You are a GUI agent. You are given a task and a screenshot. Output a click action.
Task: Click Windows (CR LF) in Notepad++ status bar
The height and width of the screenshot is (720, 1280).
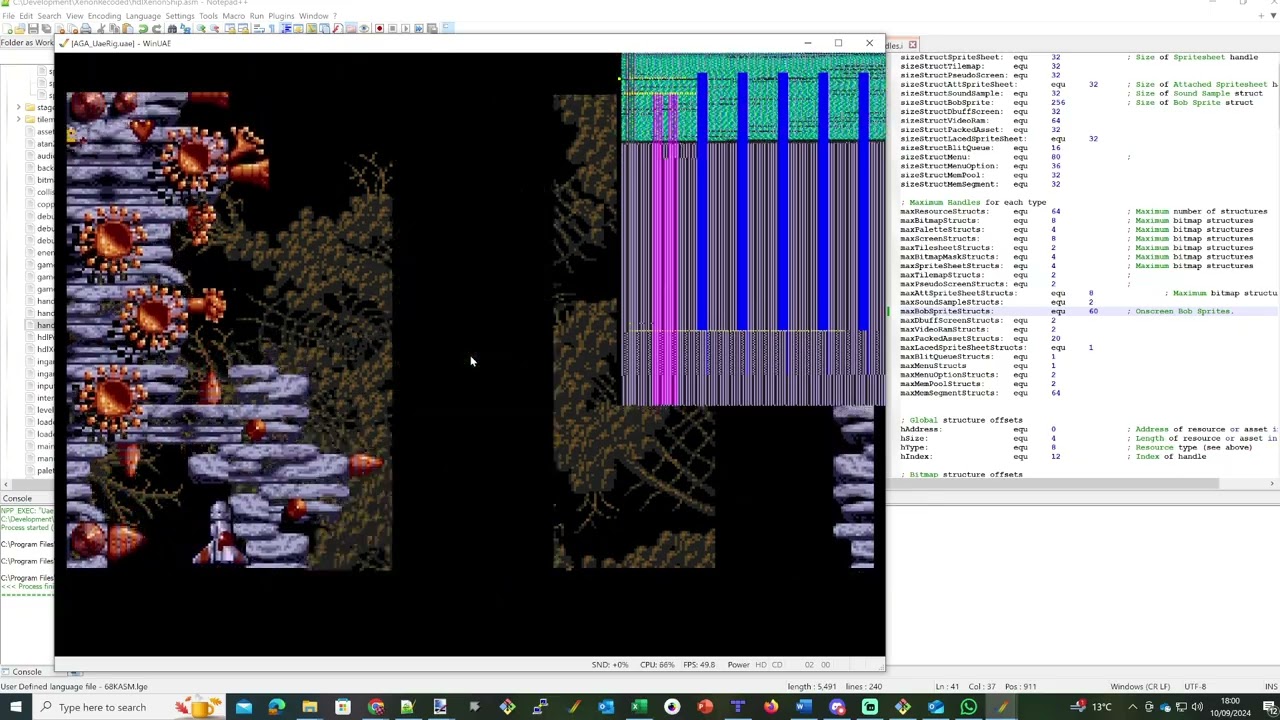[x=1140, y=687]
